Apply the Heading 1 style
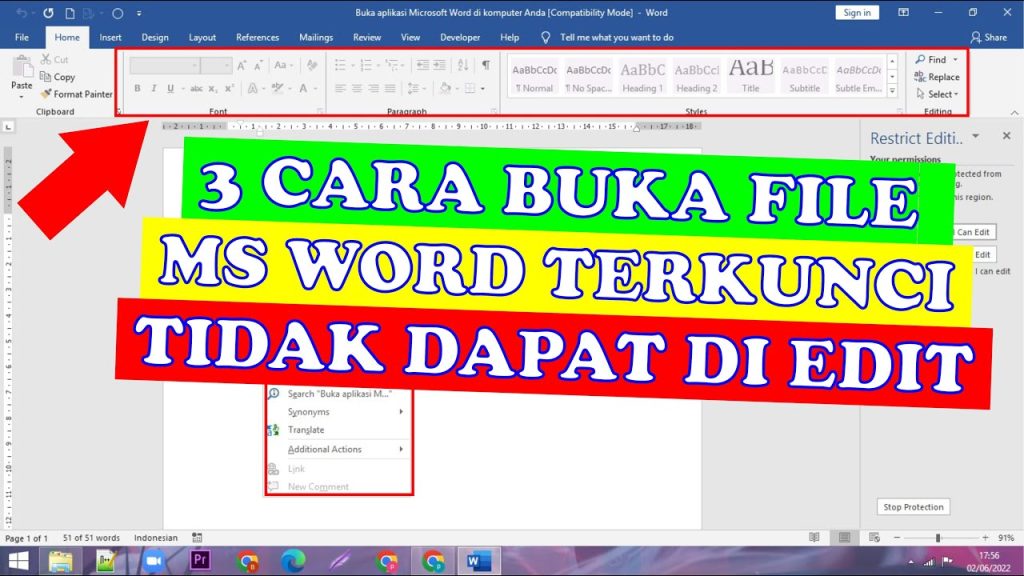 pyautogui.click(x=643, y=76)
